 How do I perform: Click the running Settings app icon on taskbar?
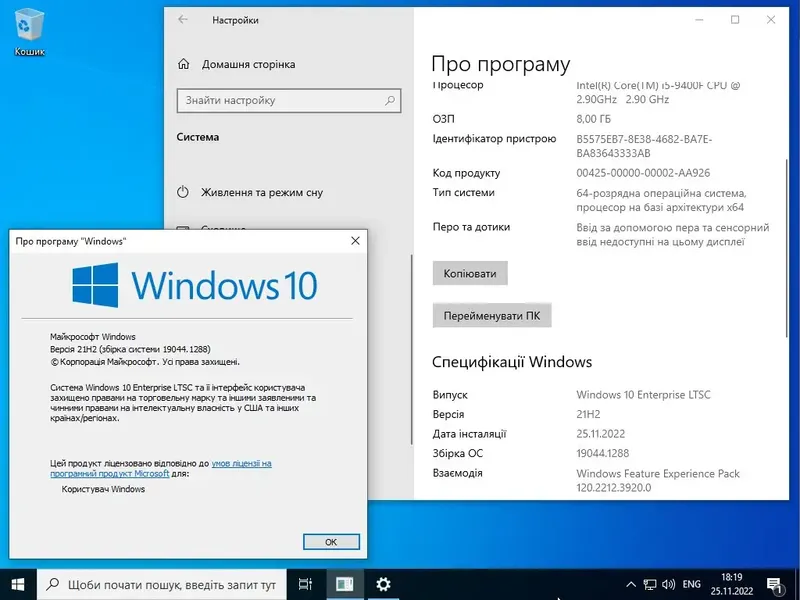click(x=342, y=584)
